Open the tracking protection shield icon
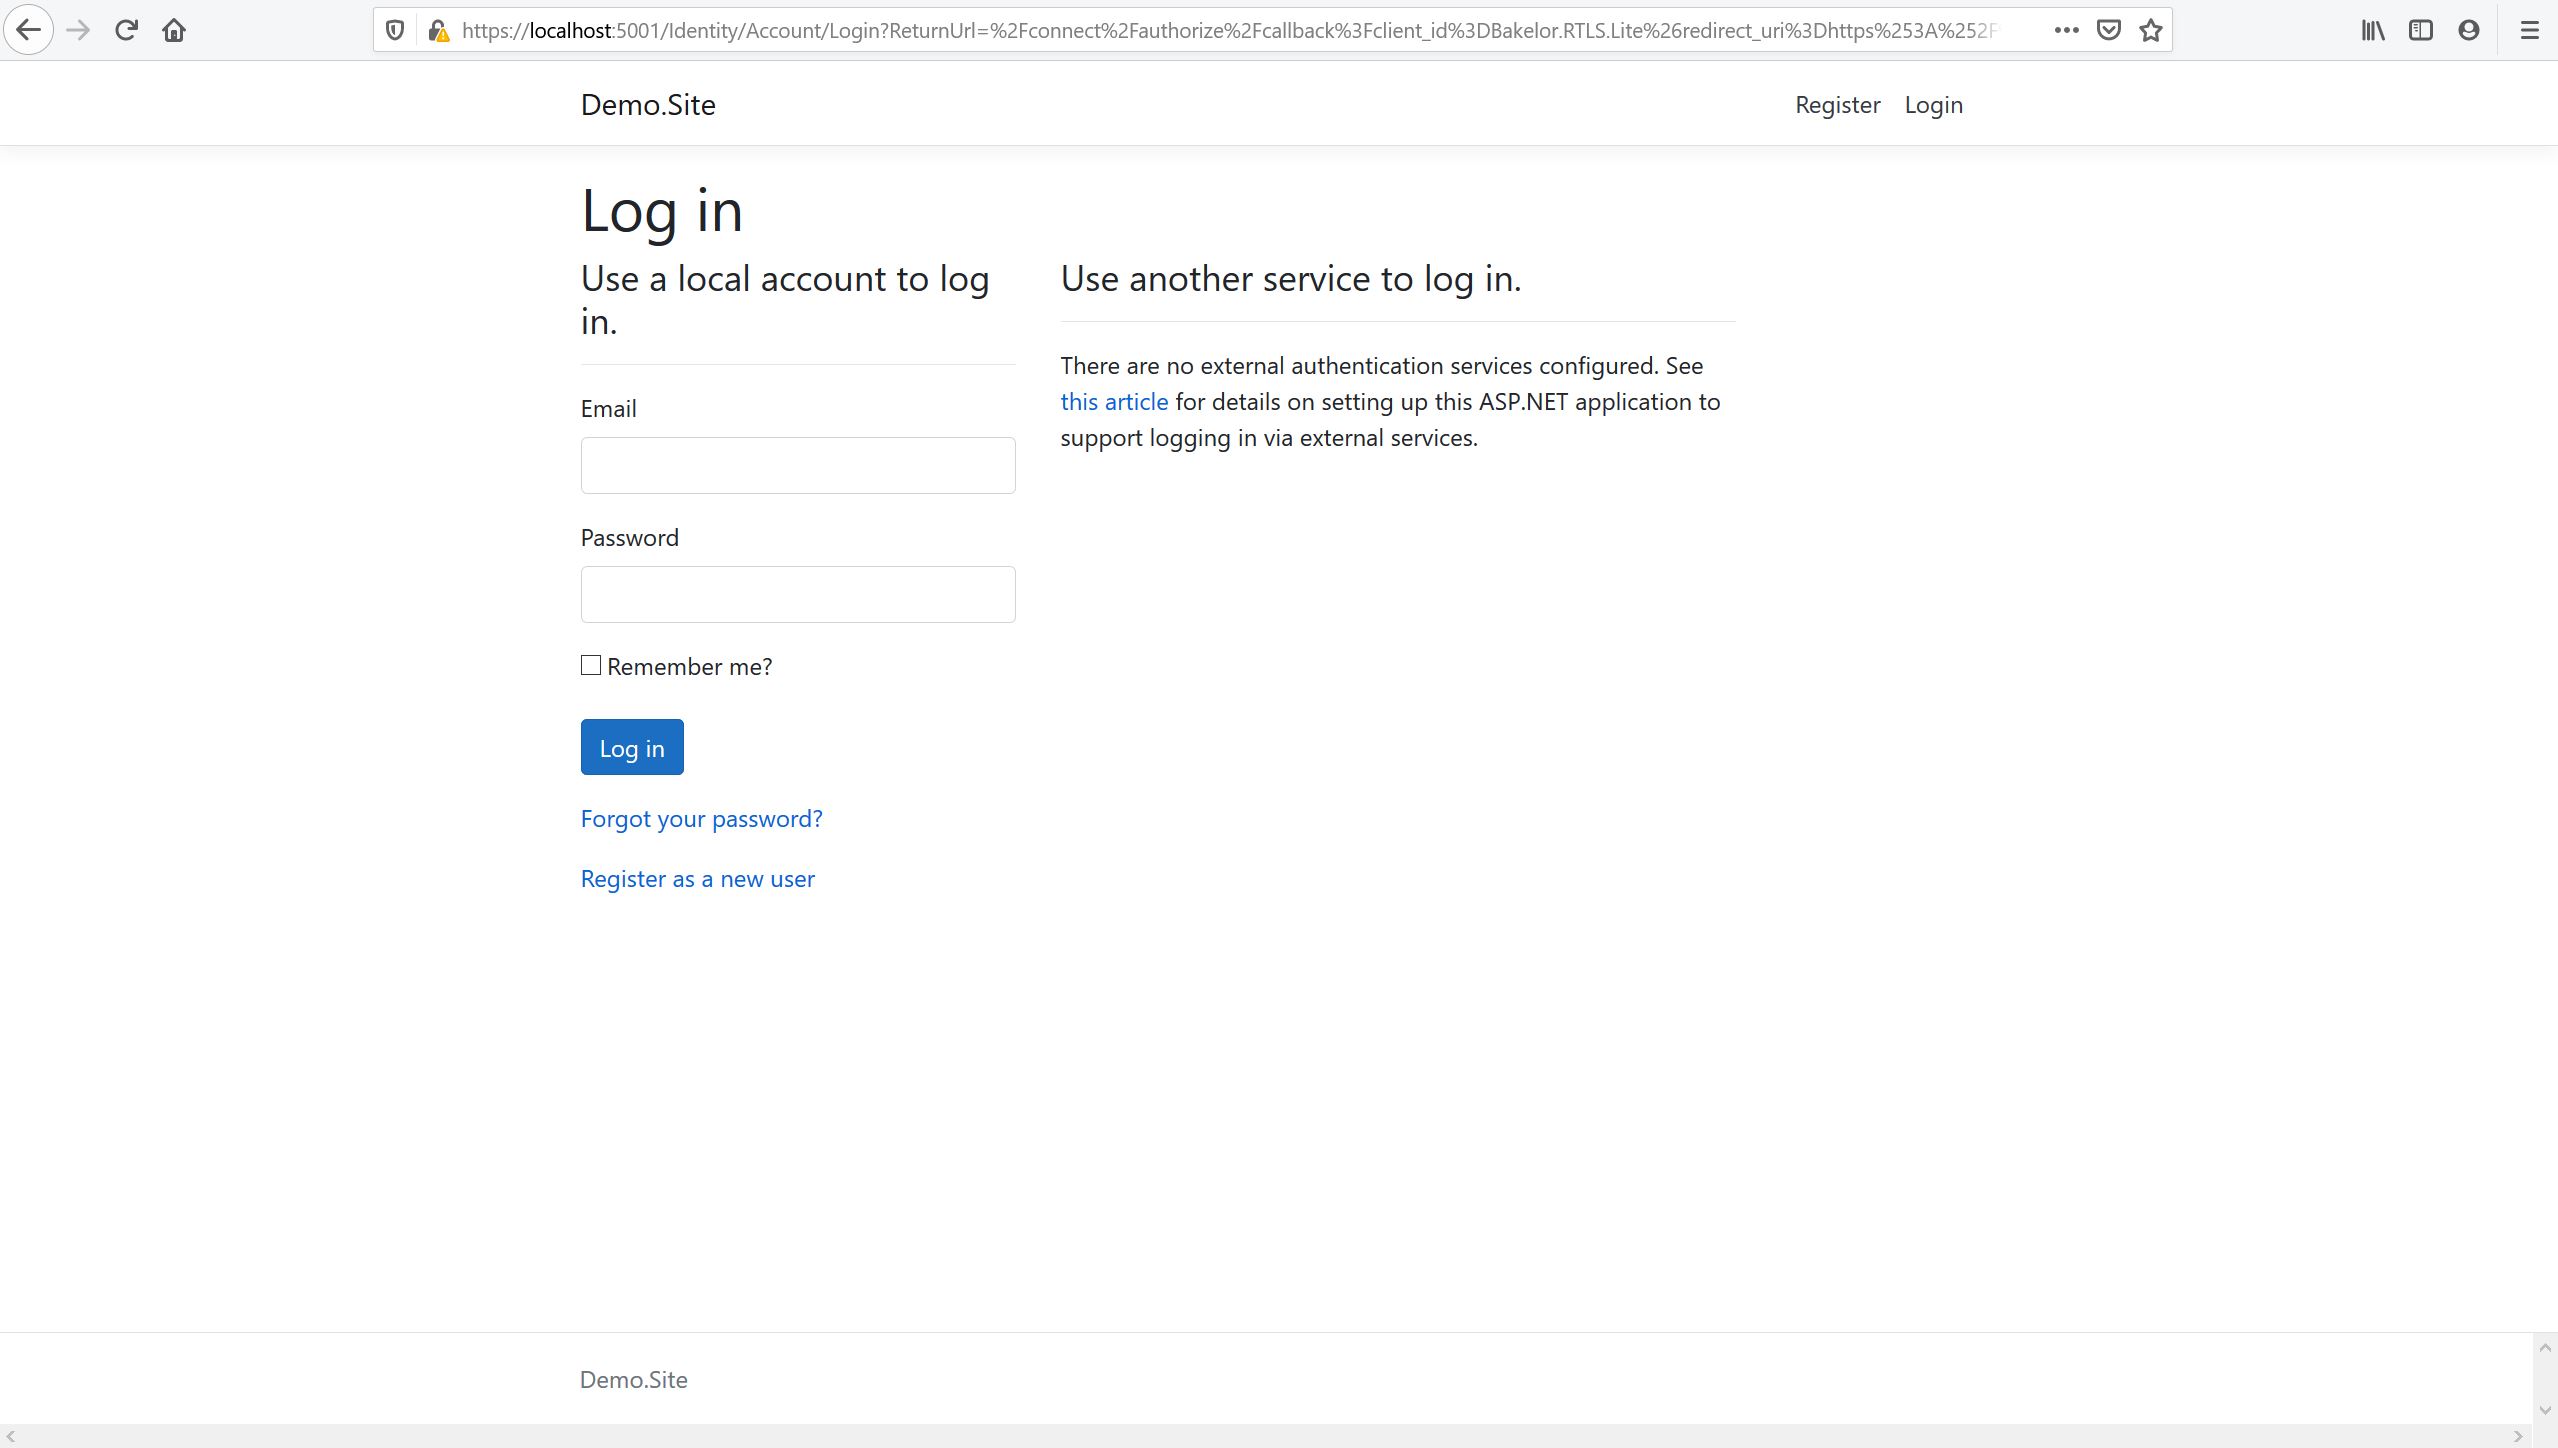Image resolution: width=2558 pixels, height=1448 pixels. click(x=395, y=30)
